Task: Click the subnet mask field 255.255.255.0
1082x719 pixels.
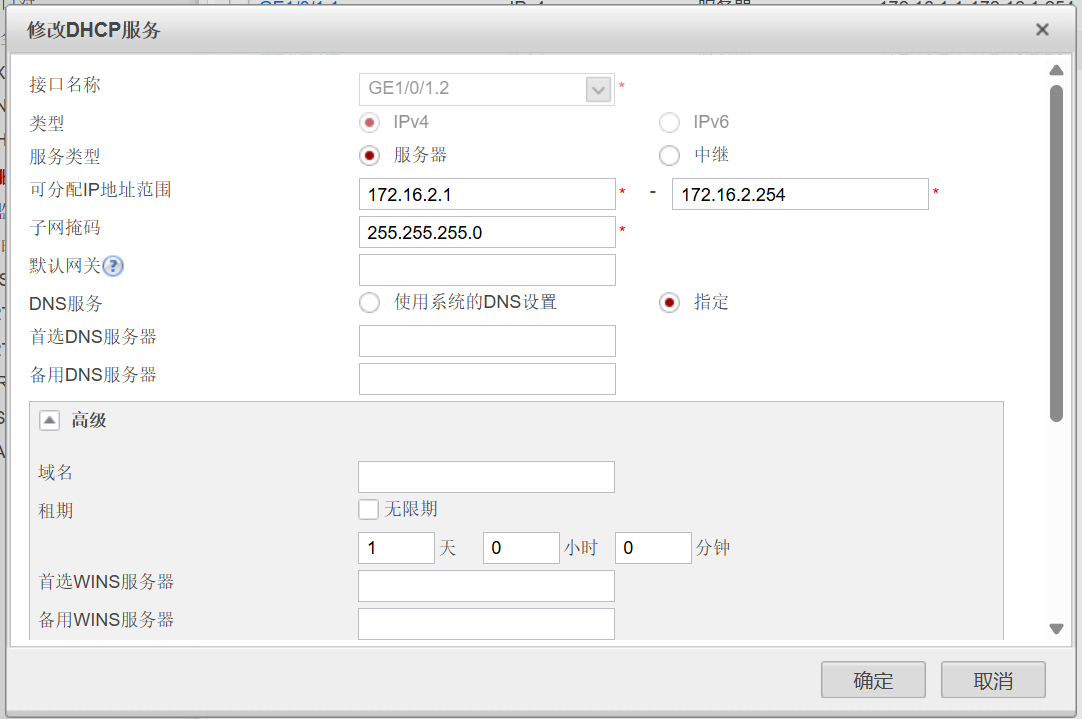Action: 487,233
